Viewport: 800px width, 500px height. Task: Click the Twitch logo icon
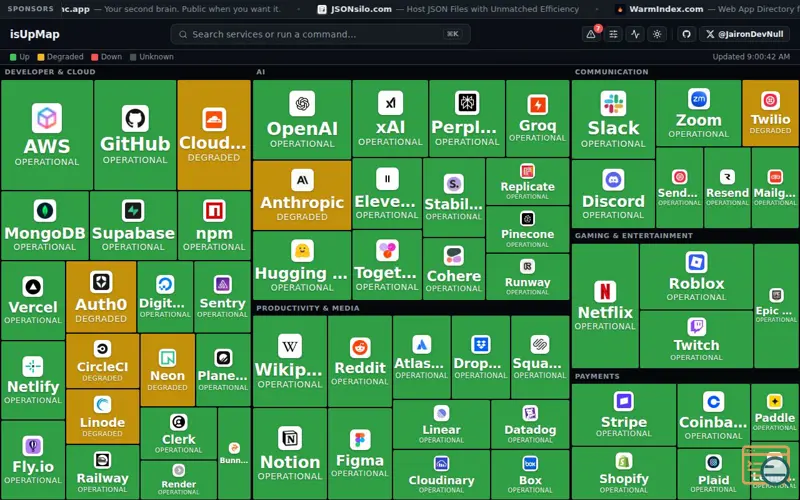point(696,326)
